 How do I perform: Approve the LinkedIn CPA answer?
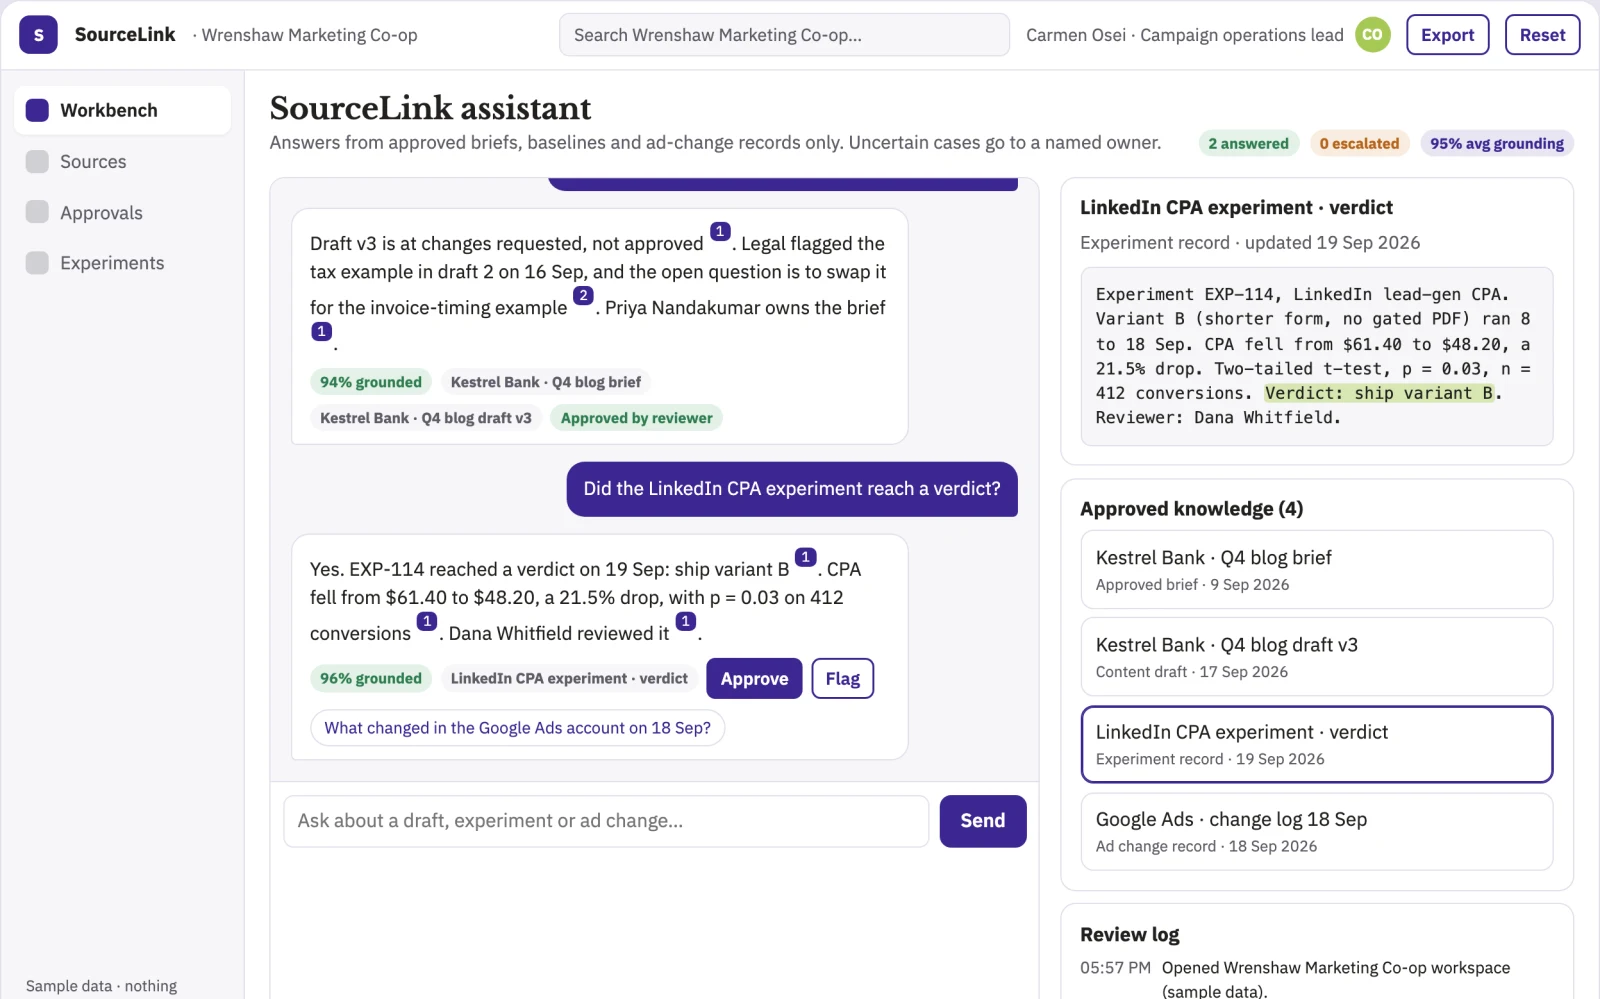pyautogui.click(x=754, y=679)
